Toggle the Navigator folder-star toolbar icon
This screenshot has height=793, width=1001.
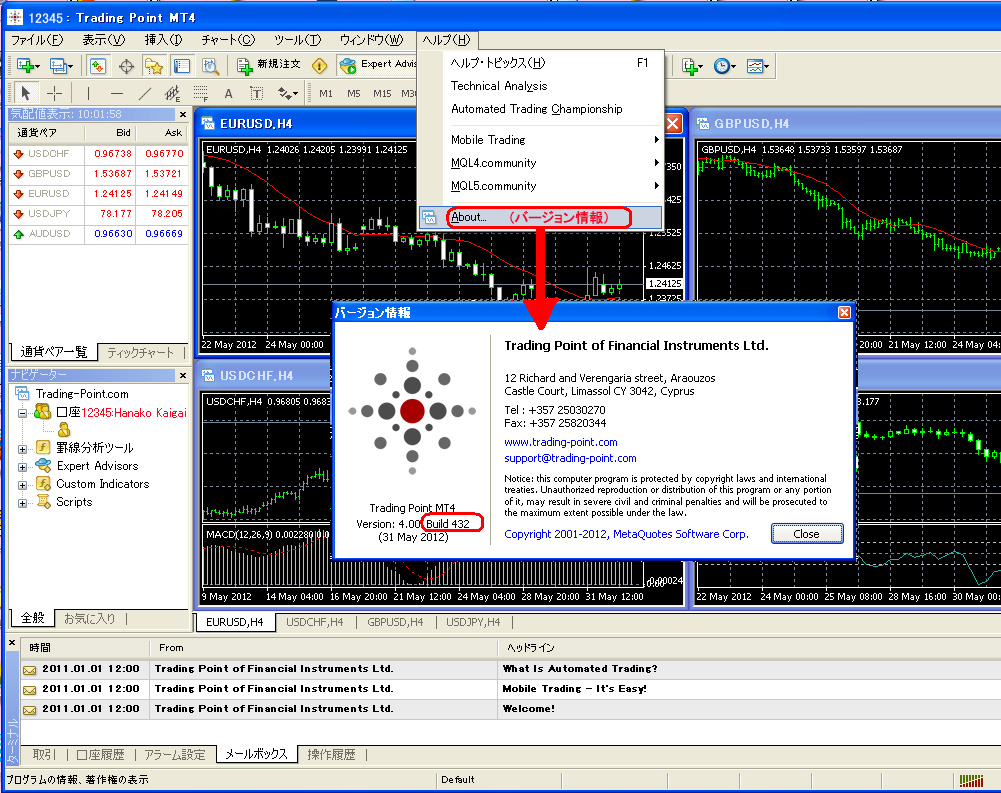(154, 65)
